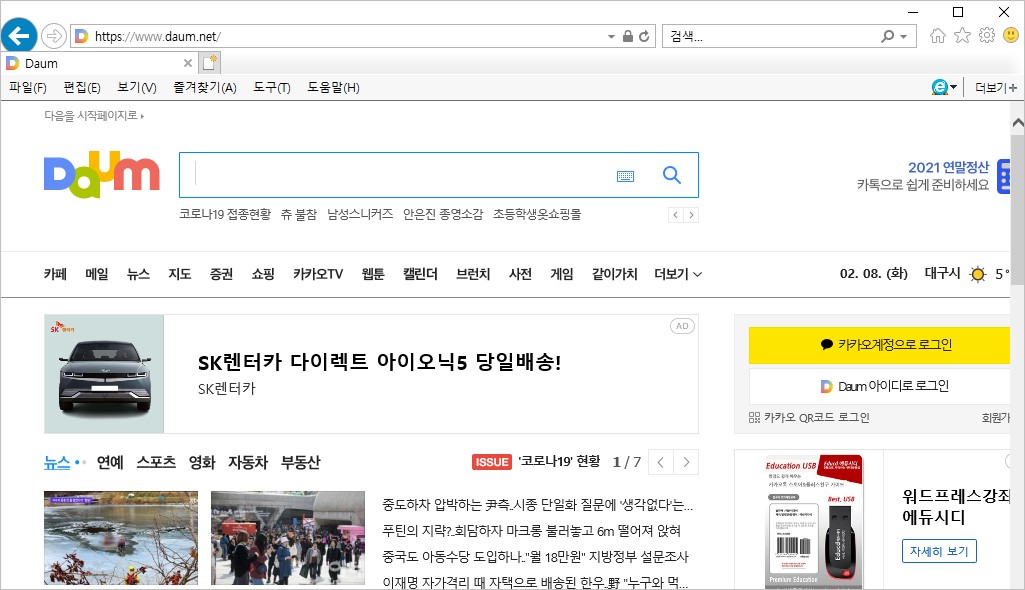Click the 더보기+ command bar button
This screenshot has height=590, width=1025.
pyautogui.click(x=996, y=88)
